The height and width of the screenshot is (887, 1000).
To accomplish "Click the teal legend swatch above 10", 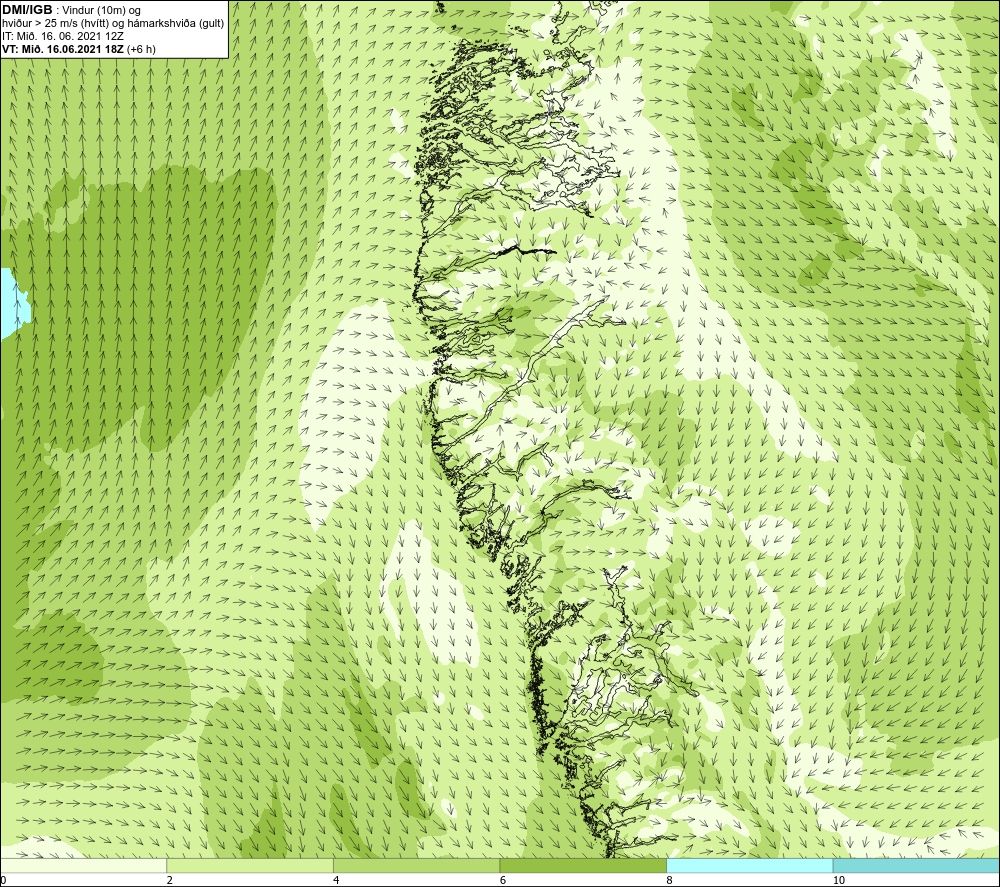I will [x=916, y=865].
